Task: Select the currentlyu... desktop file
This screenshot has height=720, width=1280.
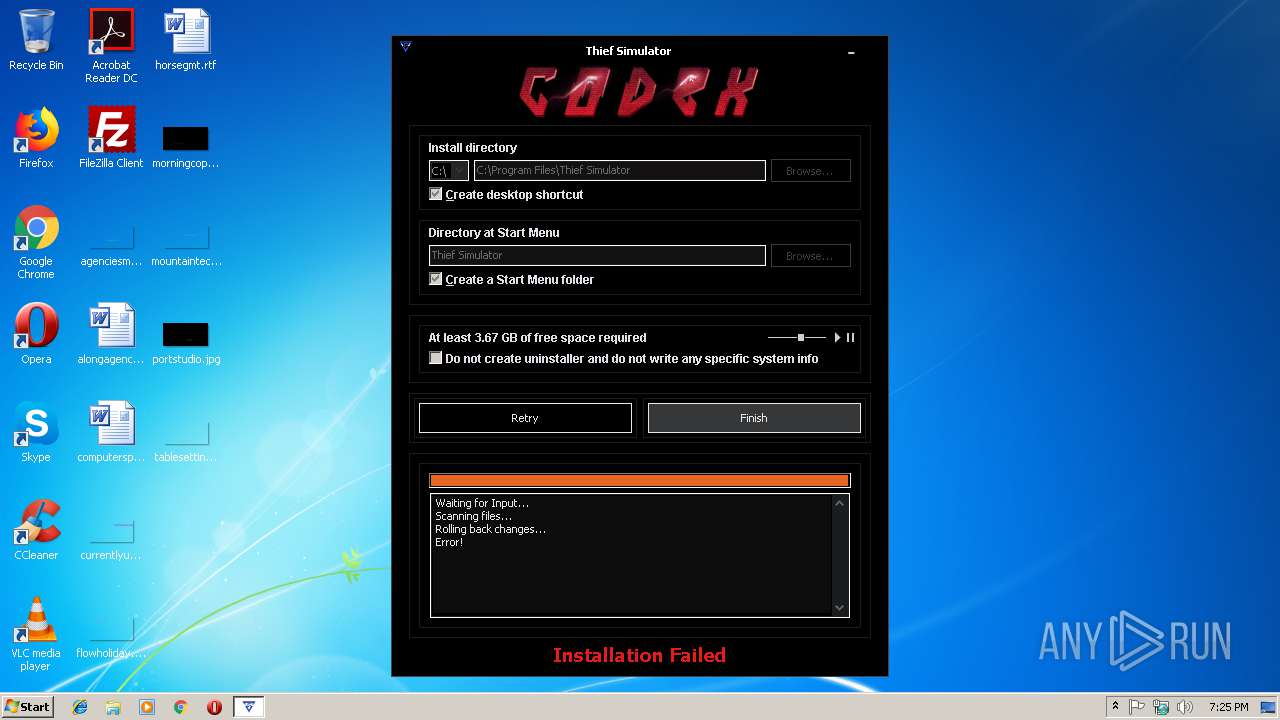Action: tap(111, 538)
